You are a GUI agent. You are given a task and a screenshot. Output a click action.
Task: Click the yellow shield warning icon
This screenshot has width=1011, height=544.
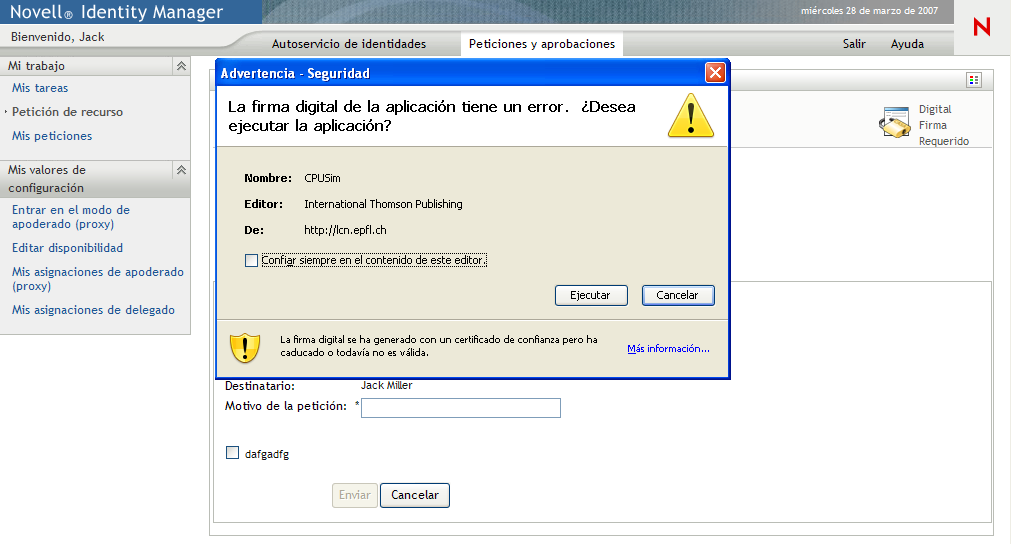pos(245,348)
